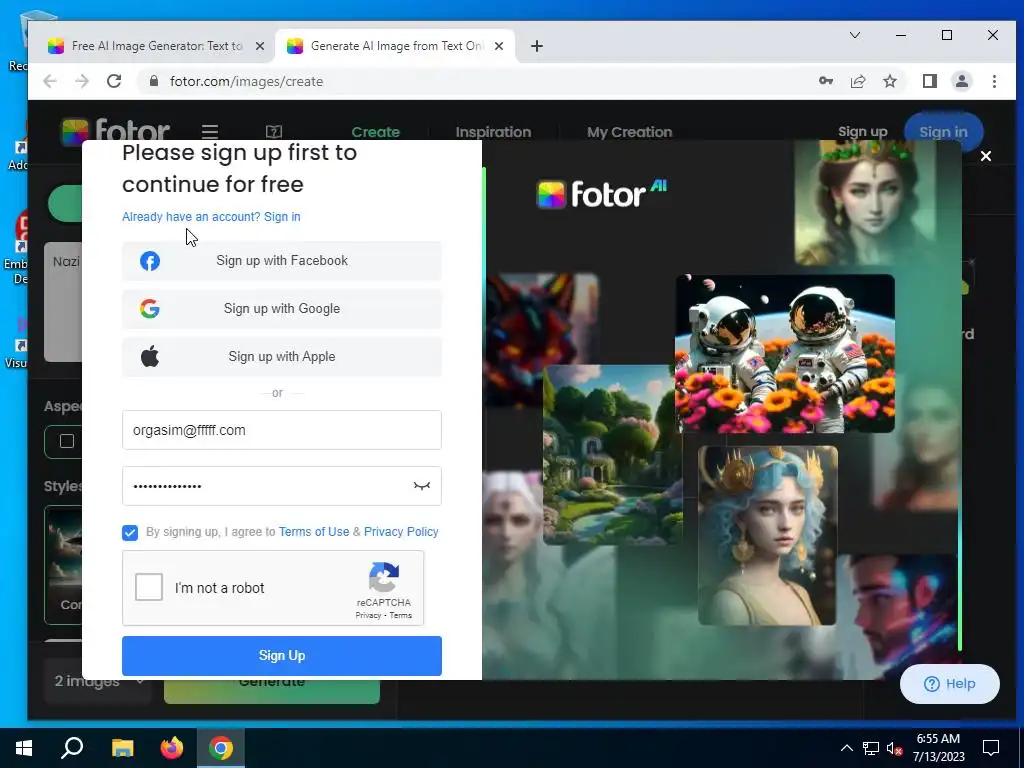Click Sign up in the page header
The height and width of the screenshot is (768, 1024).
click(x=863, y=132)
